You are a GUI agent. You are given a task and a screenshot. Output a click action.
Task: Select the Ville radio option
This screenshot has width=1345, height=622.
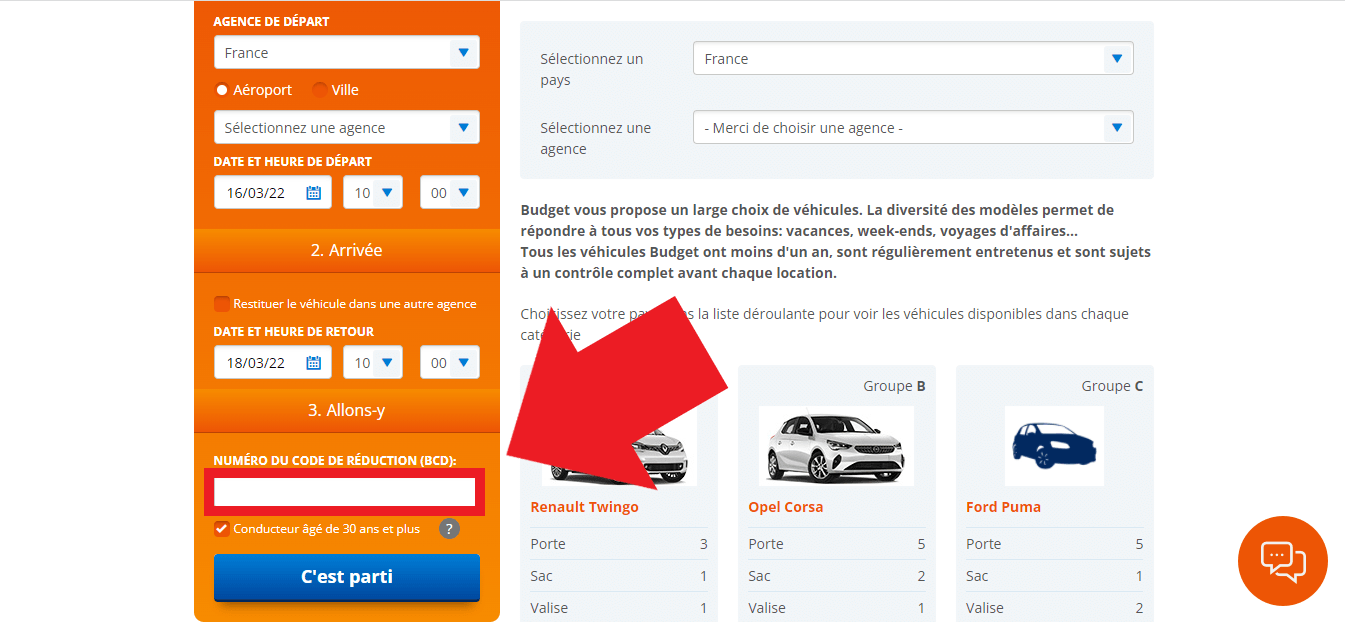320,90
